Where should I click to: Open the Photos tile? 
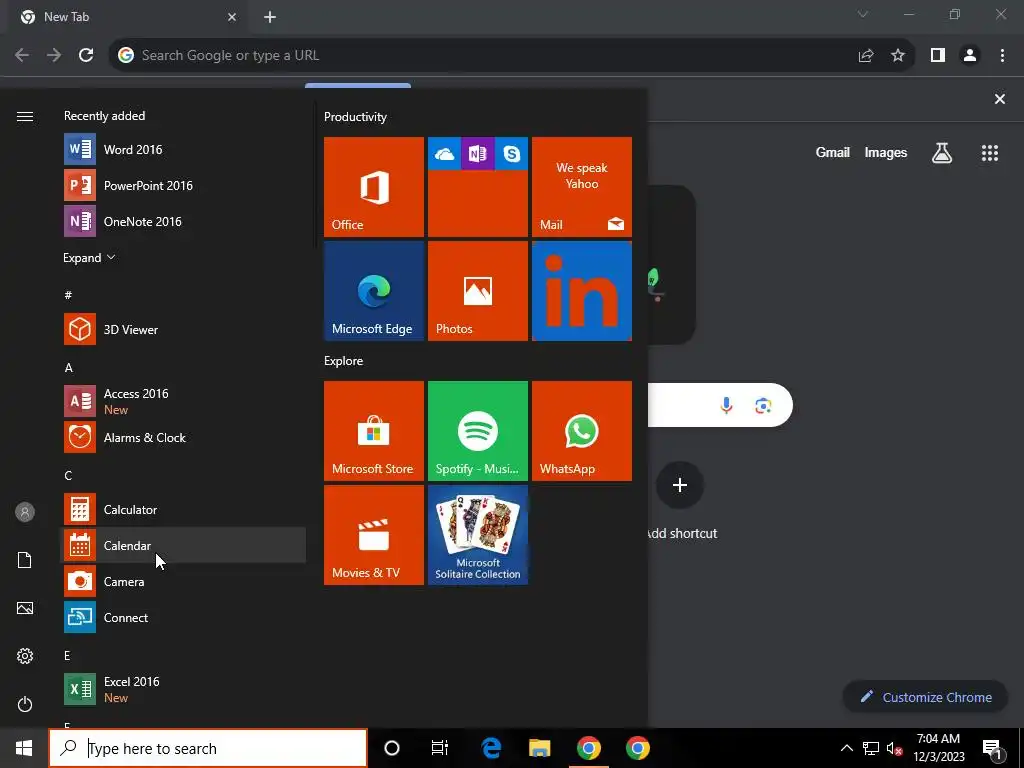point(477,291)
